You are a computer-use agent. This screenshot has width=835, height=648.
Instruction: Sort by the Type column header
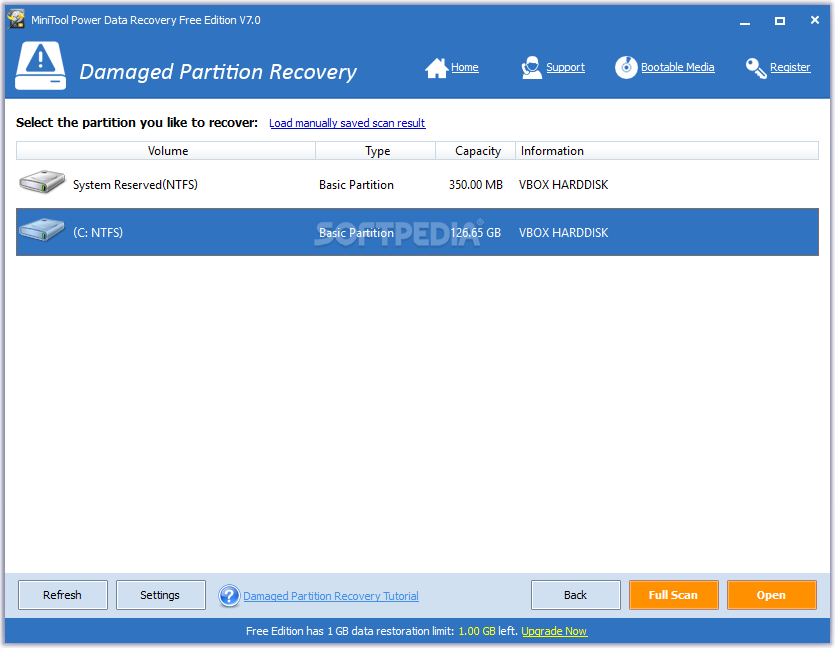tap(376, 151)
